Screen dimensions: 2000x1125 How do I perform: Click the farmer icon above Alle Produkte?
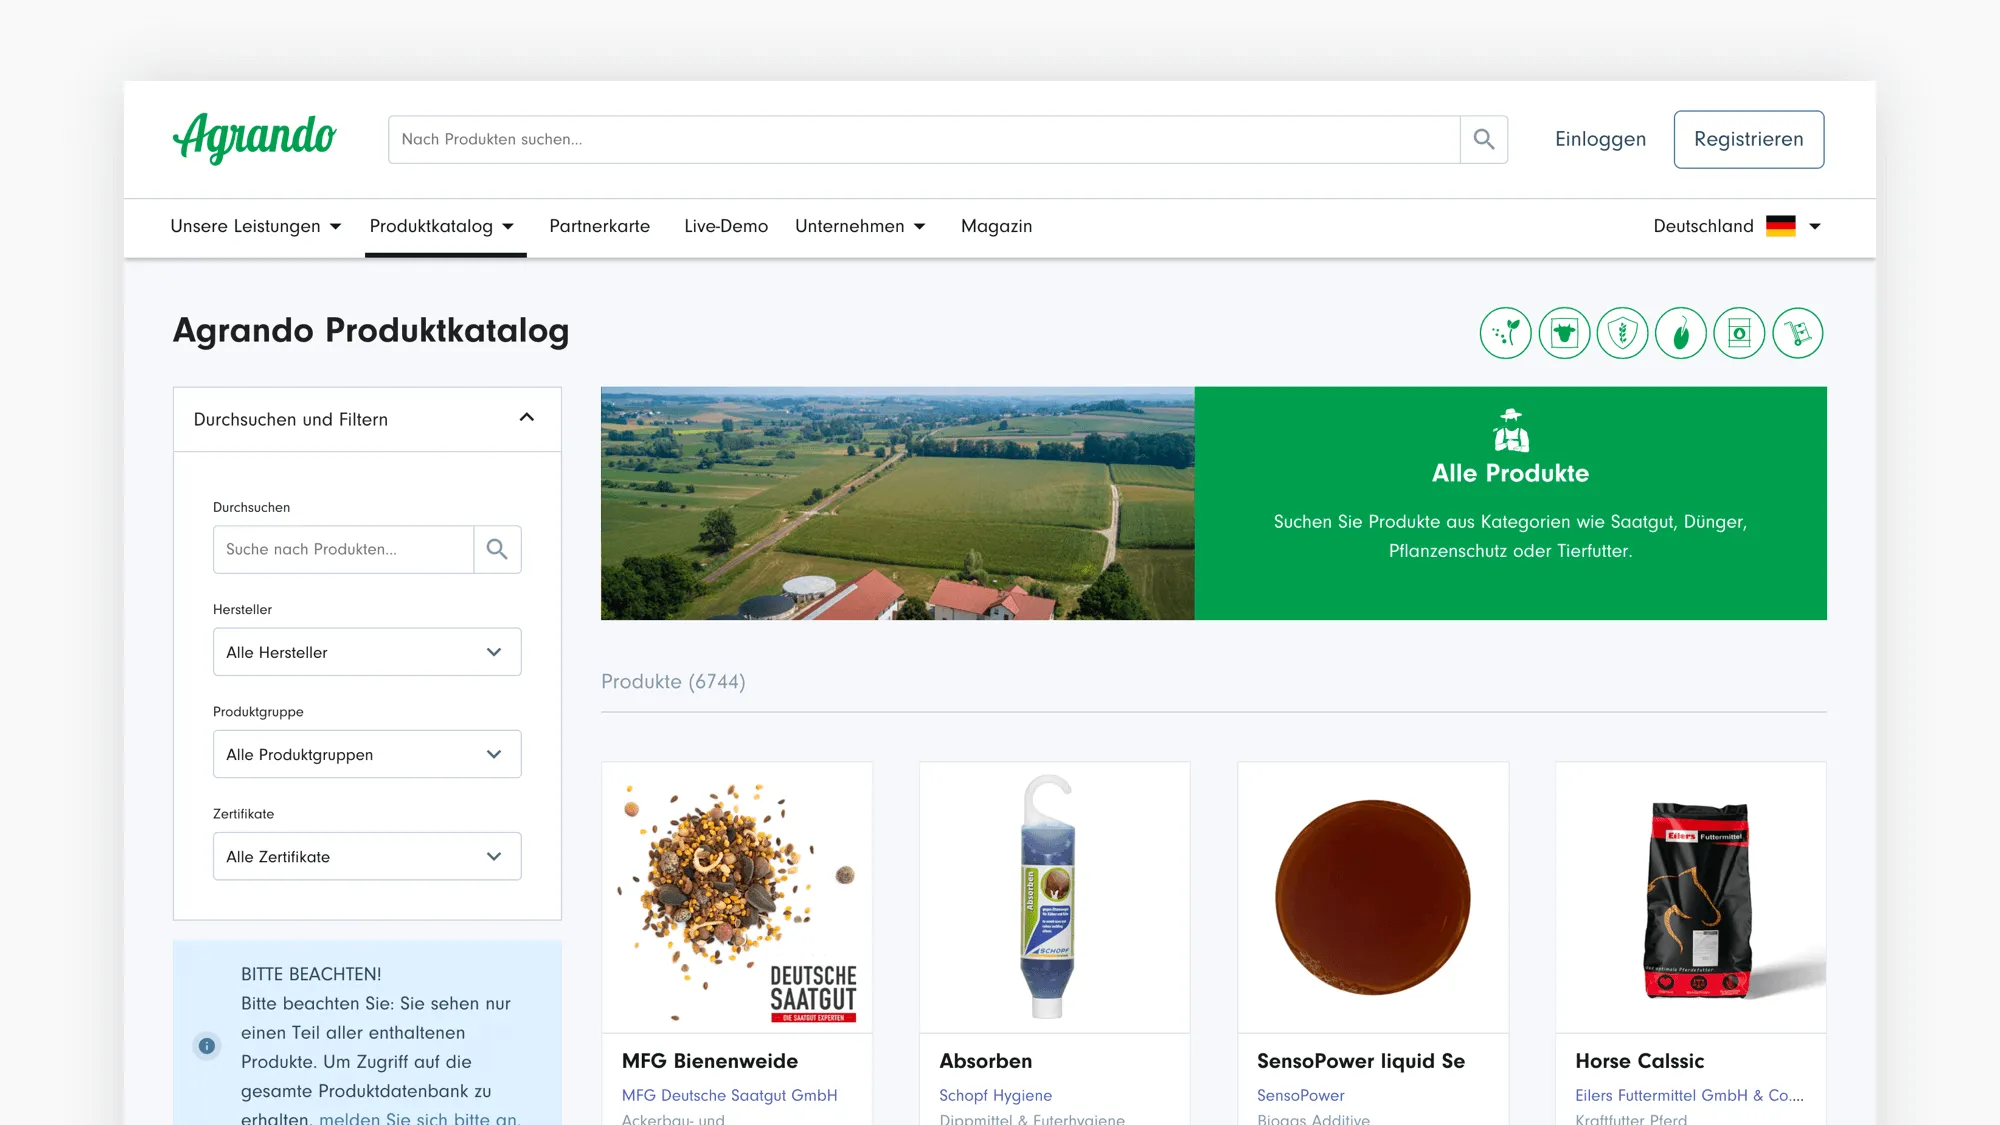point(1511,431)
